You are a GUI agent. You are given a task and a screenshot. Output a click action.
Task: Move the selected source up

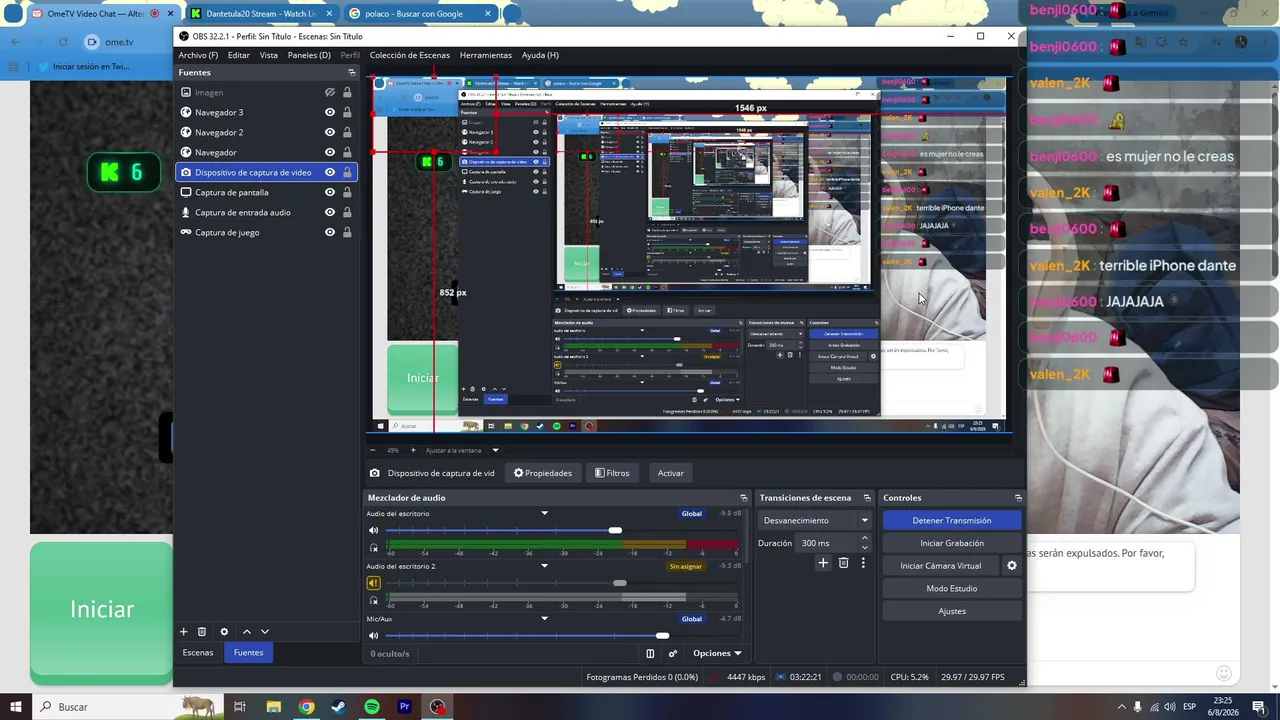[247, 632]
